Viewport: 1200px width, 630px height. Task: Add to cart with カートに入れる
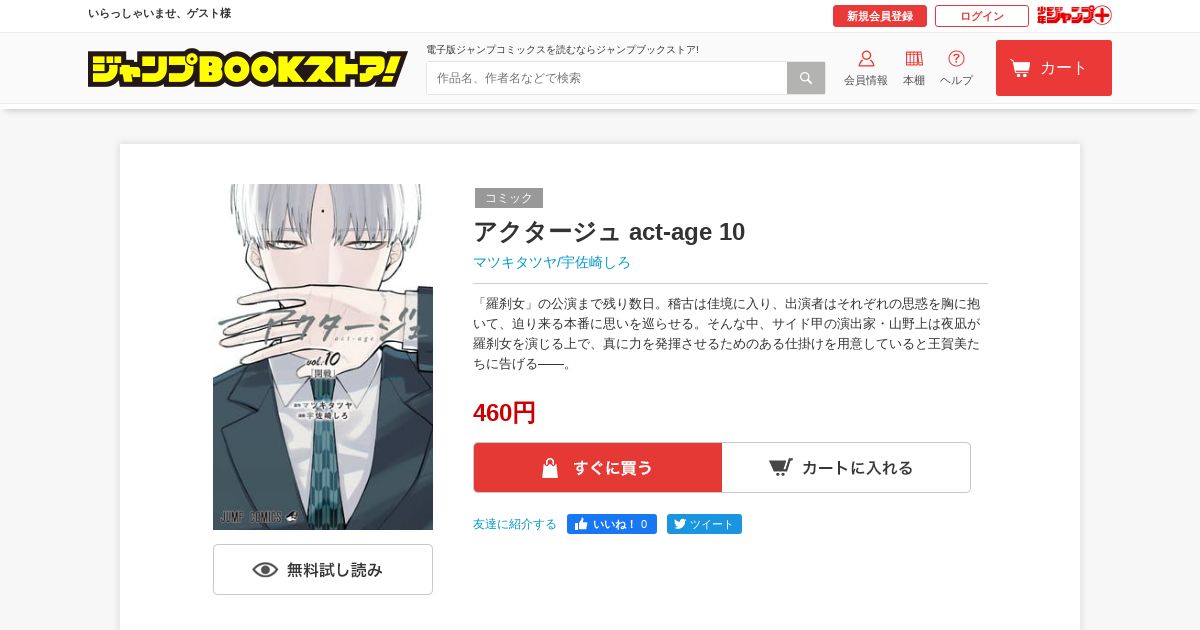point(846,467)
